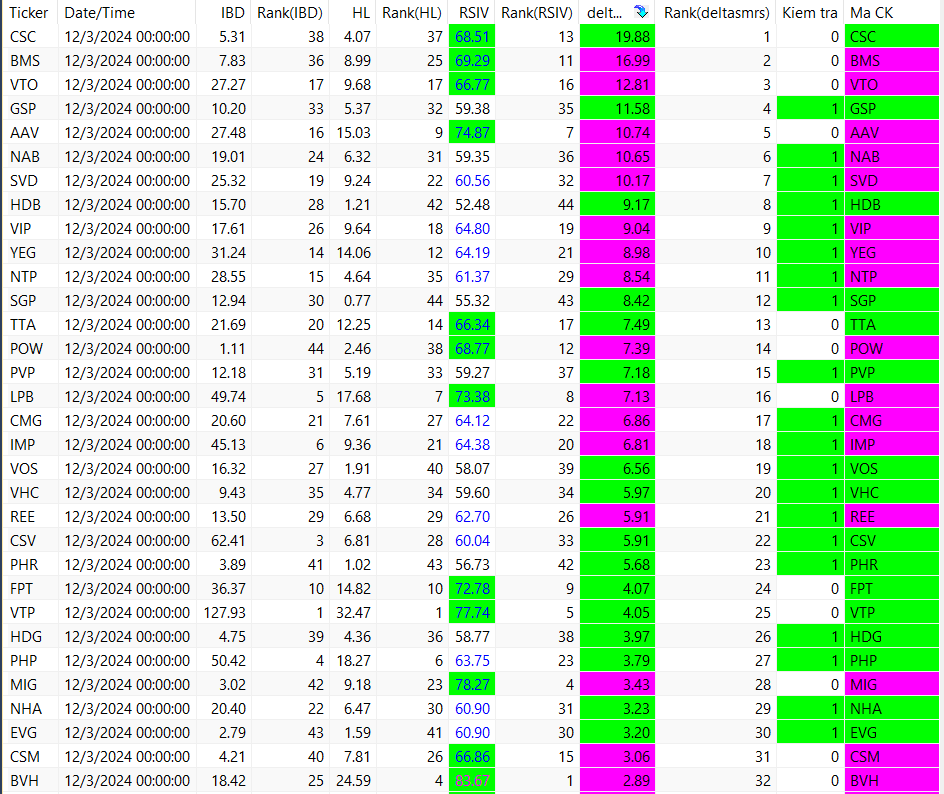The image size is (944, 794).
Task: Click the RSIV value 83.67
Action: click(x=472, y=781)
